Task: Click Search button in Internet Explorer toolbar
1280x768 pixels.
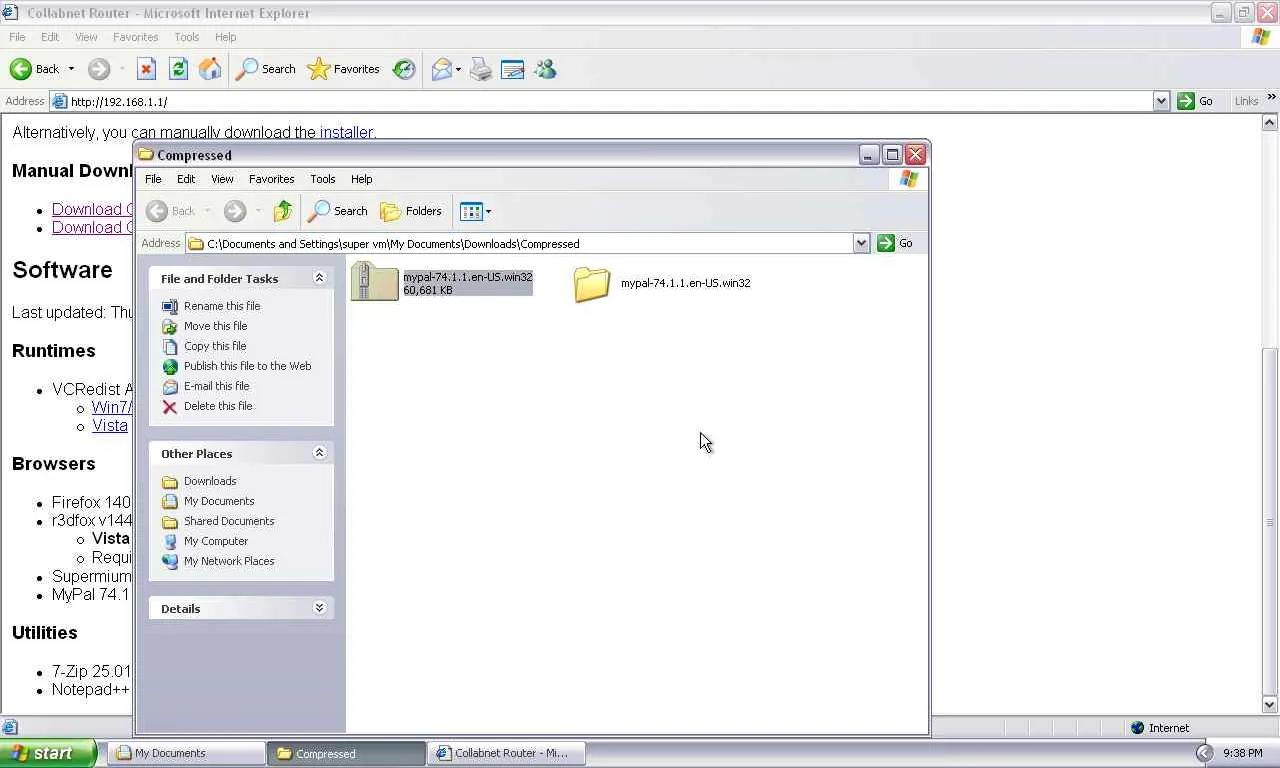Action: 265,69
